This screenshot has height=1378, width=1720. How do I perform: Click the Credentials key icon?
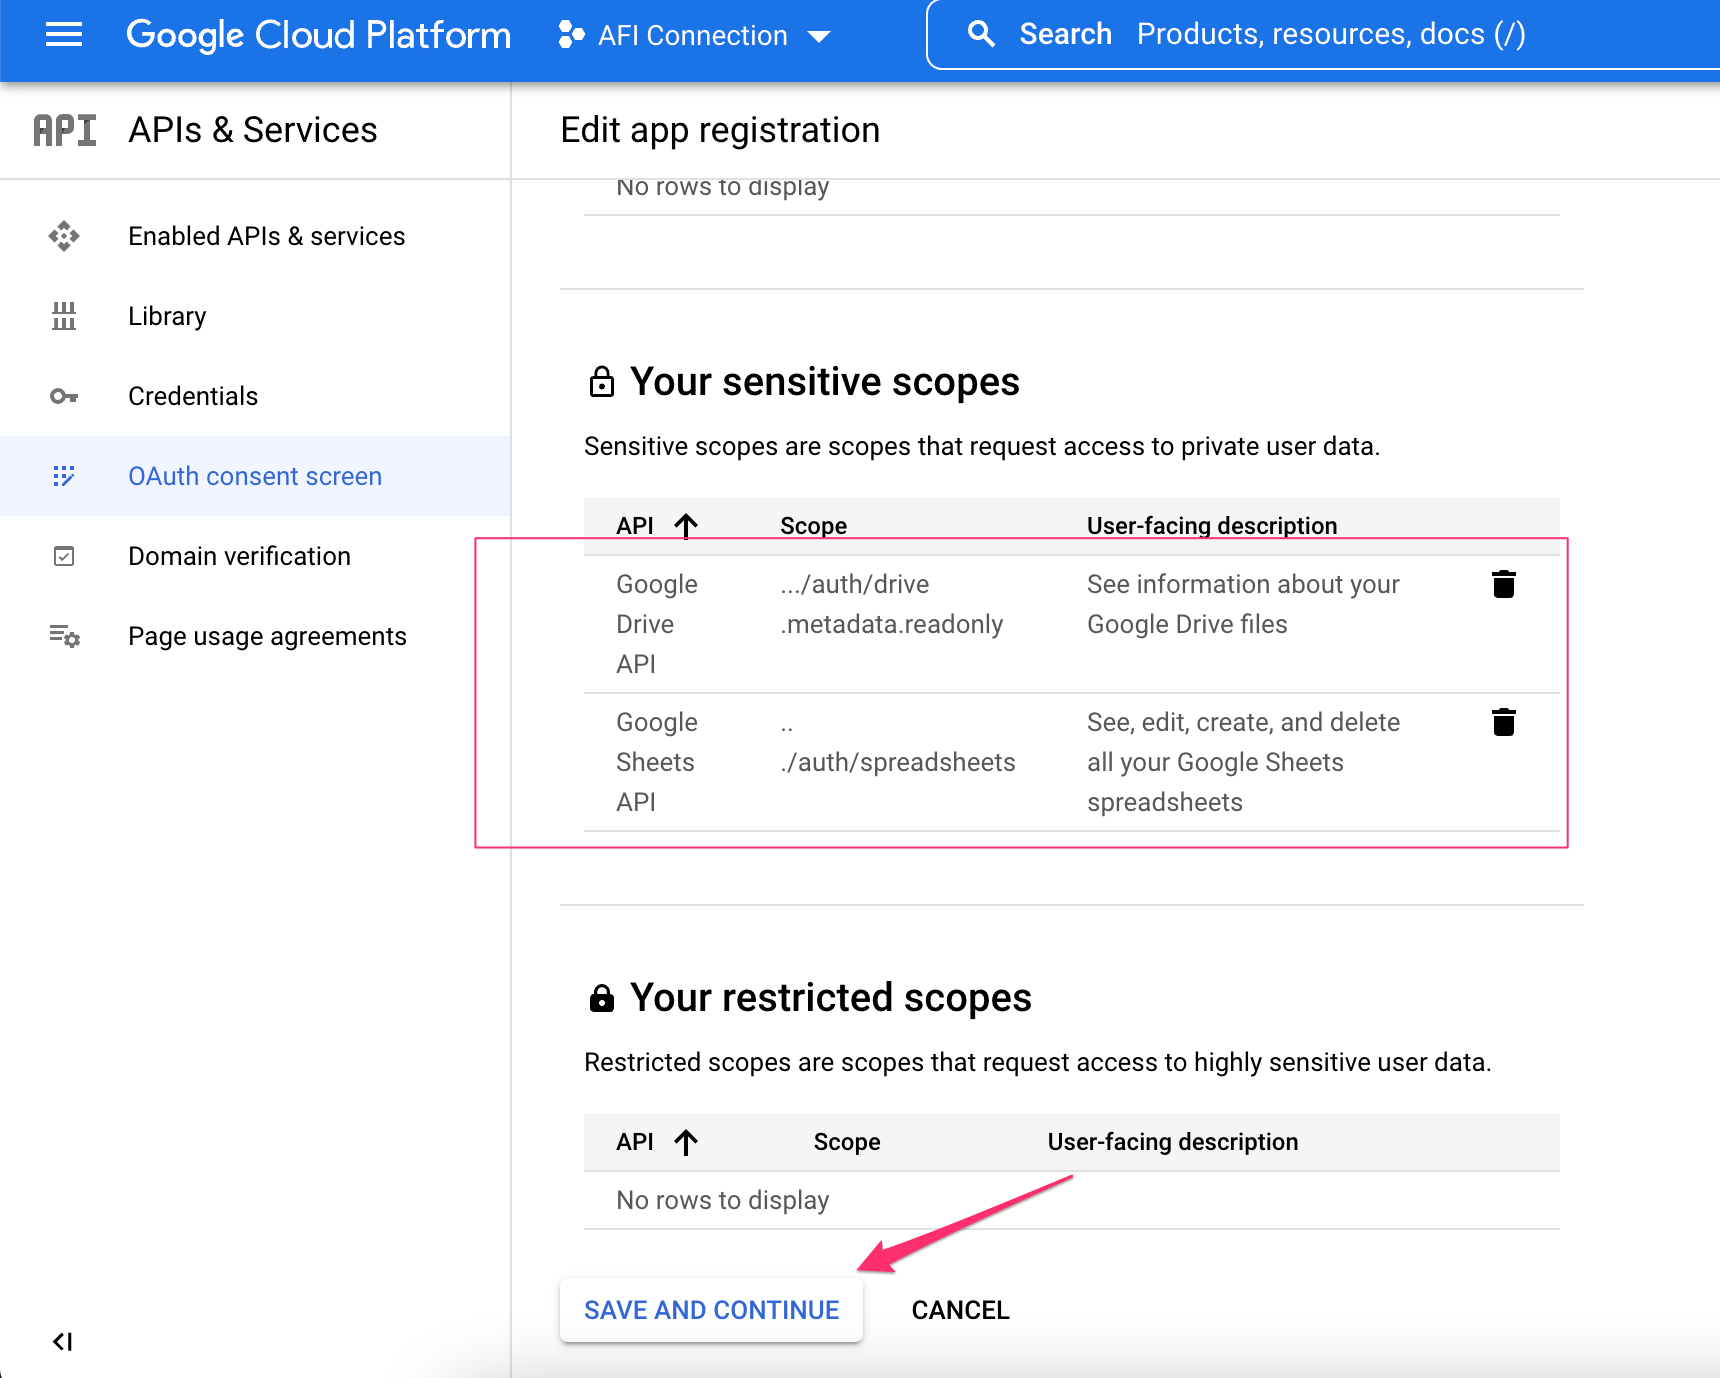tap(64, 396)
